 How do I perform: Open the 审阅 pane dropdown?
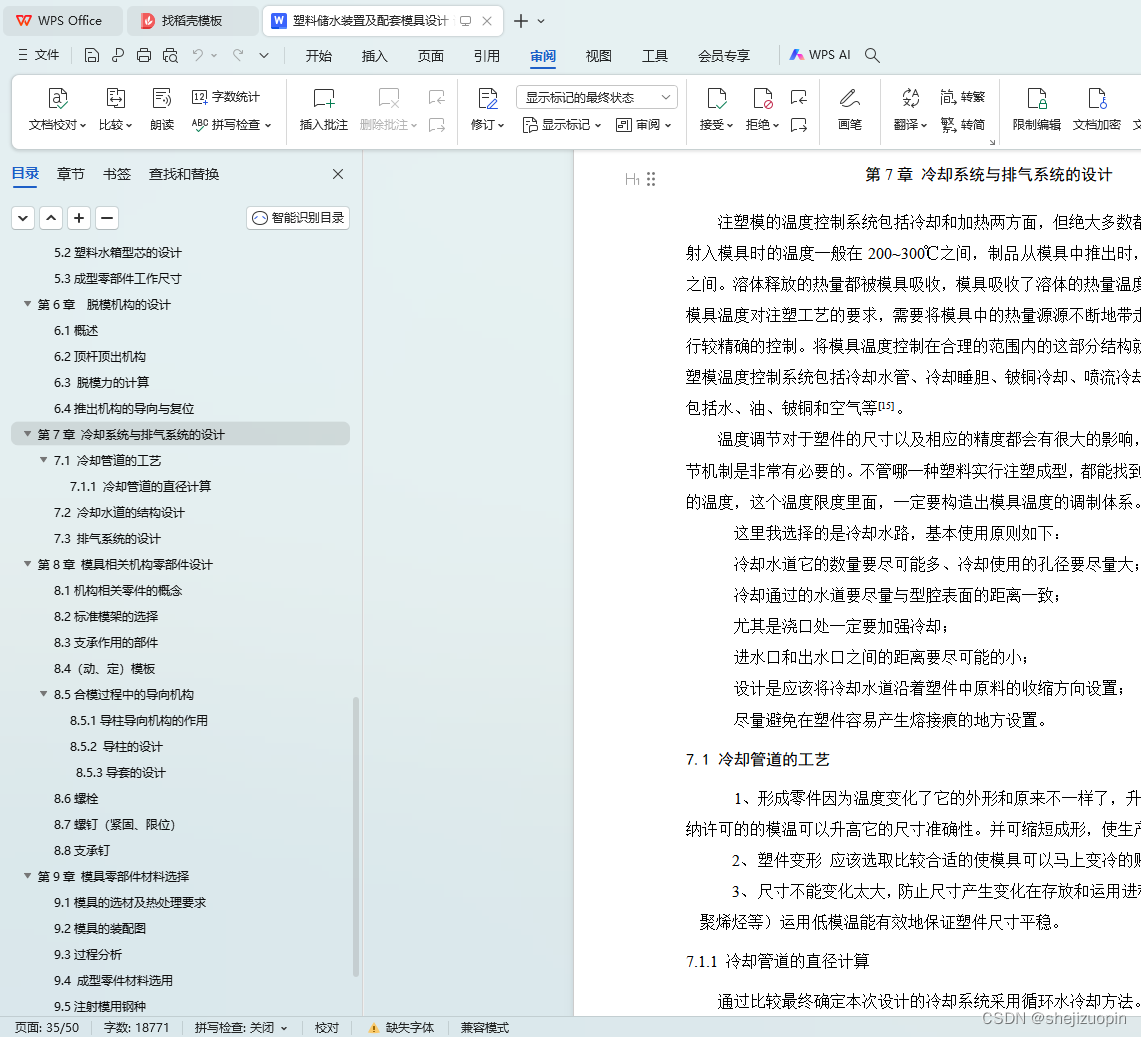[643, 124]
